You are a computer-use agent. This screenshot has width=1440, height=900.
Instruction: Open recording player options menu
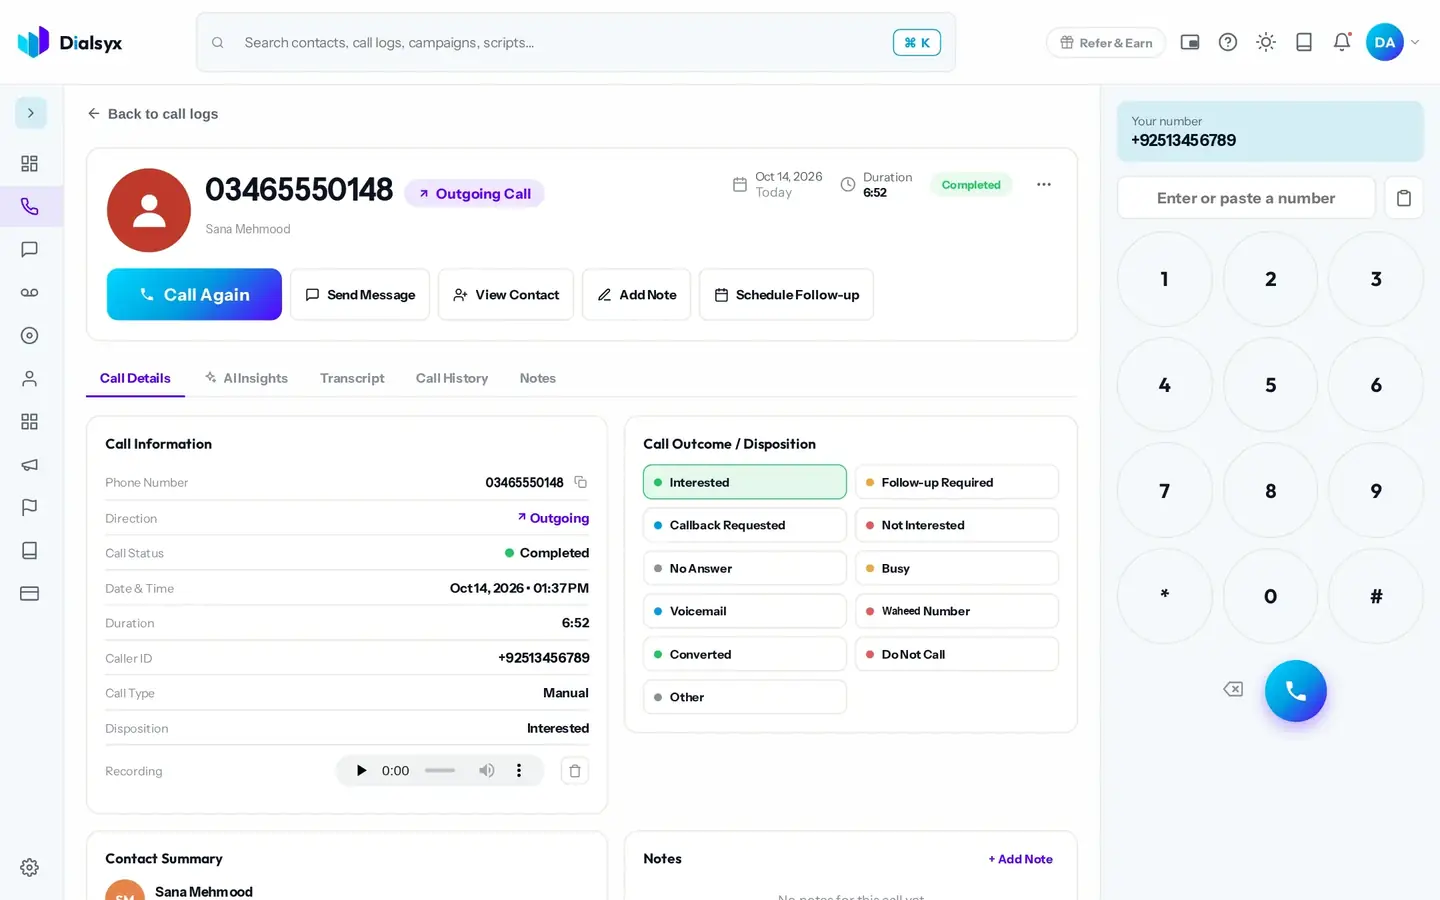coord(518,771)
